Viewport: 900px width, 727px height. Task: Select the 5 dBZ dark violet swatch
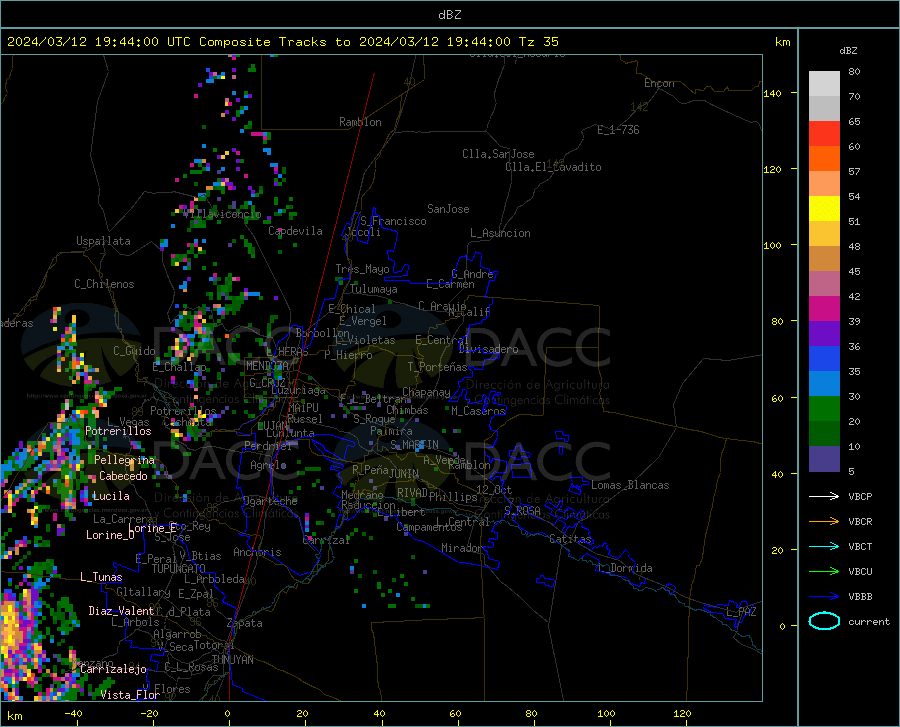pyautogui.click(x=824, y=459)
